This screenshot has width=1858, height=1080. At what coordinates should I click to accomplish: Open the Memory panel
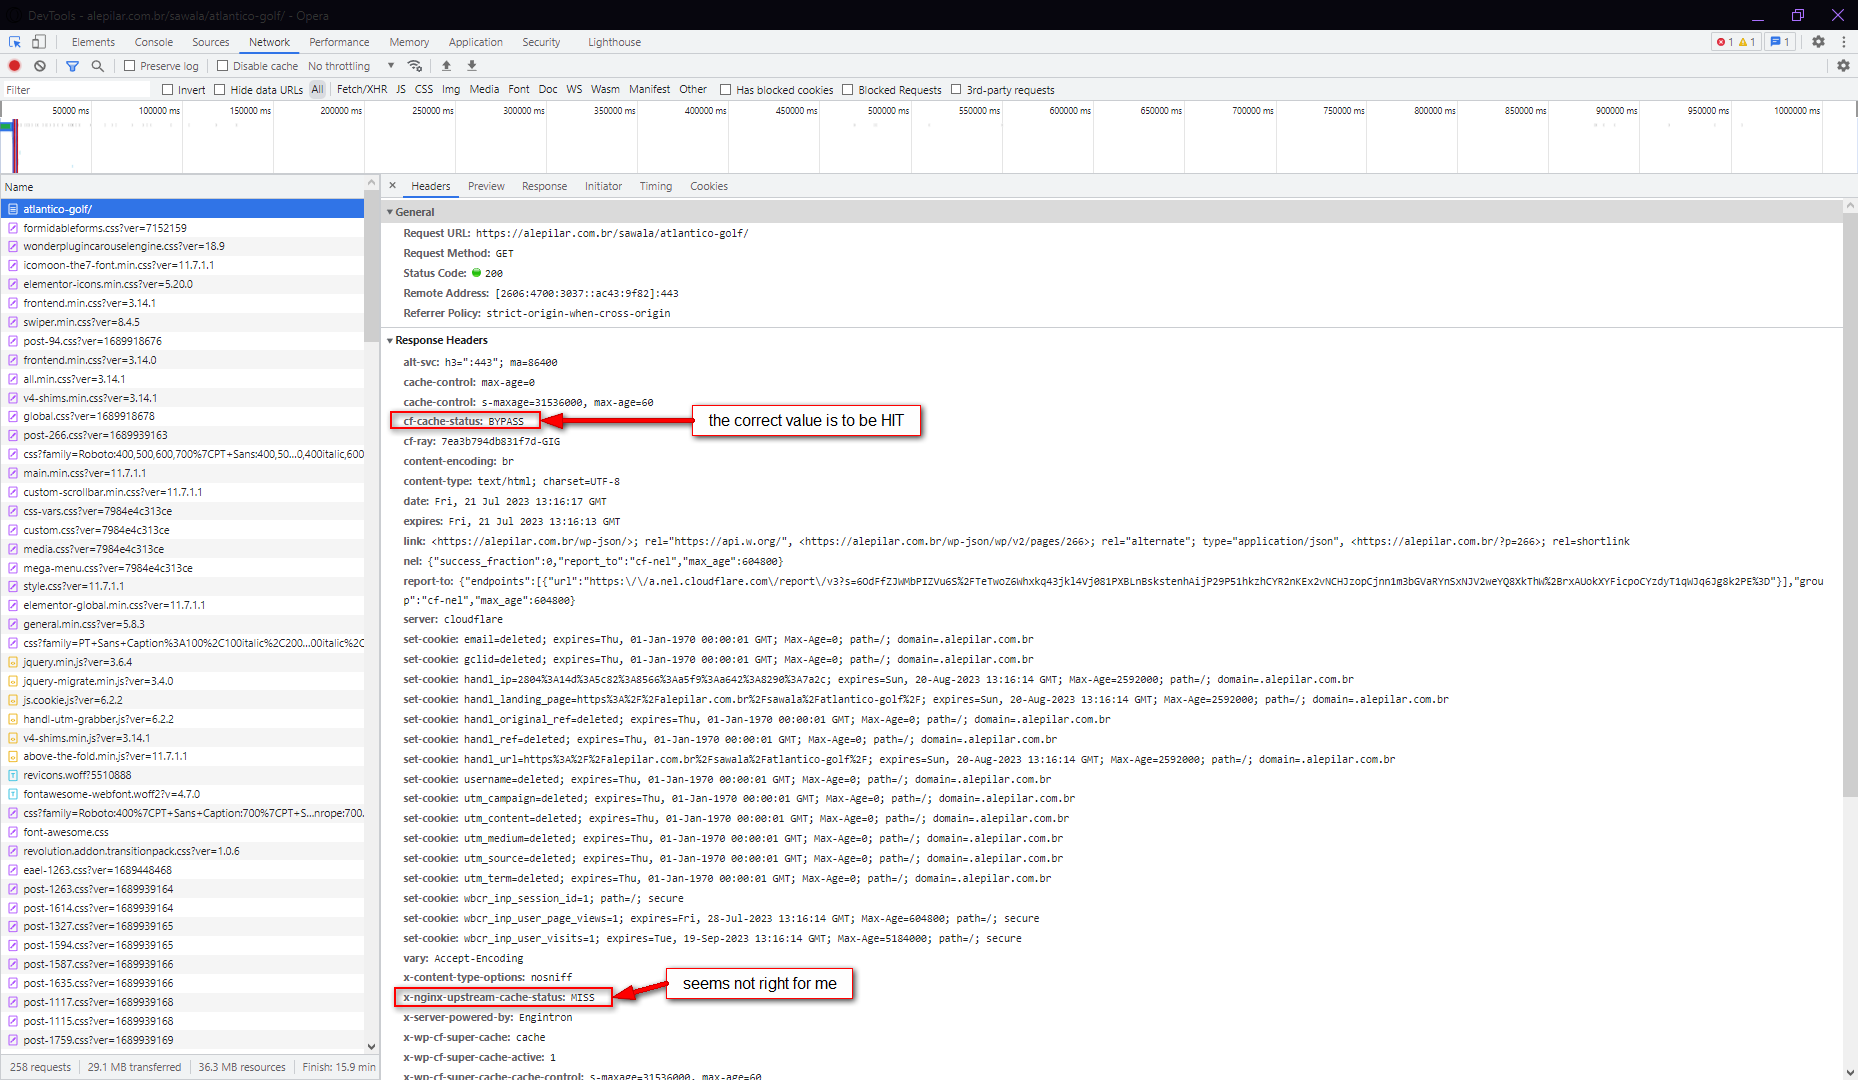[409, 42]
